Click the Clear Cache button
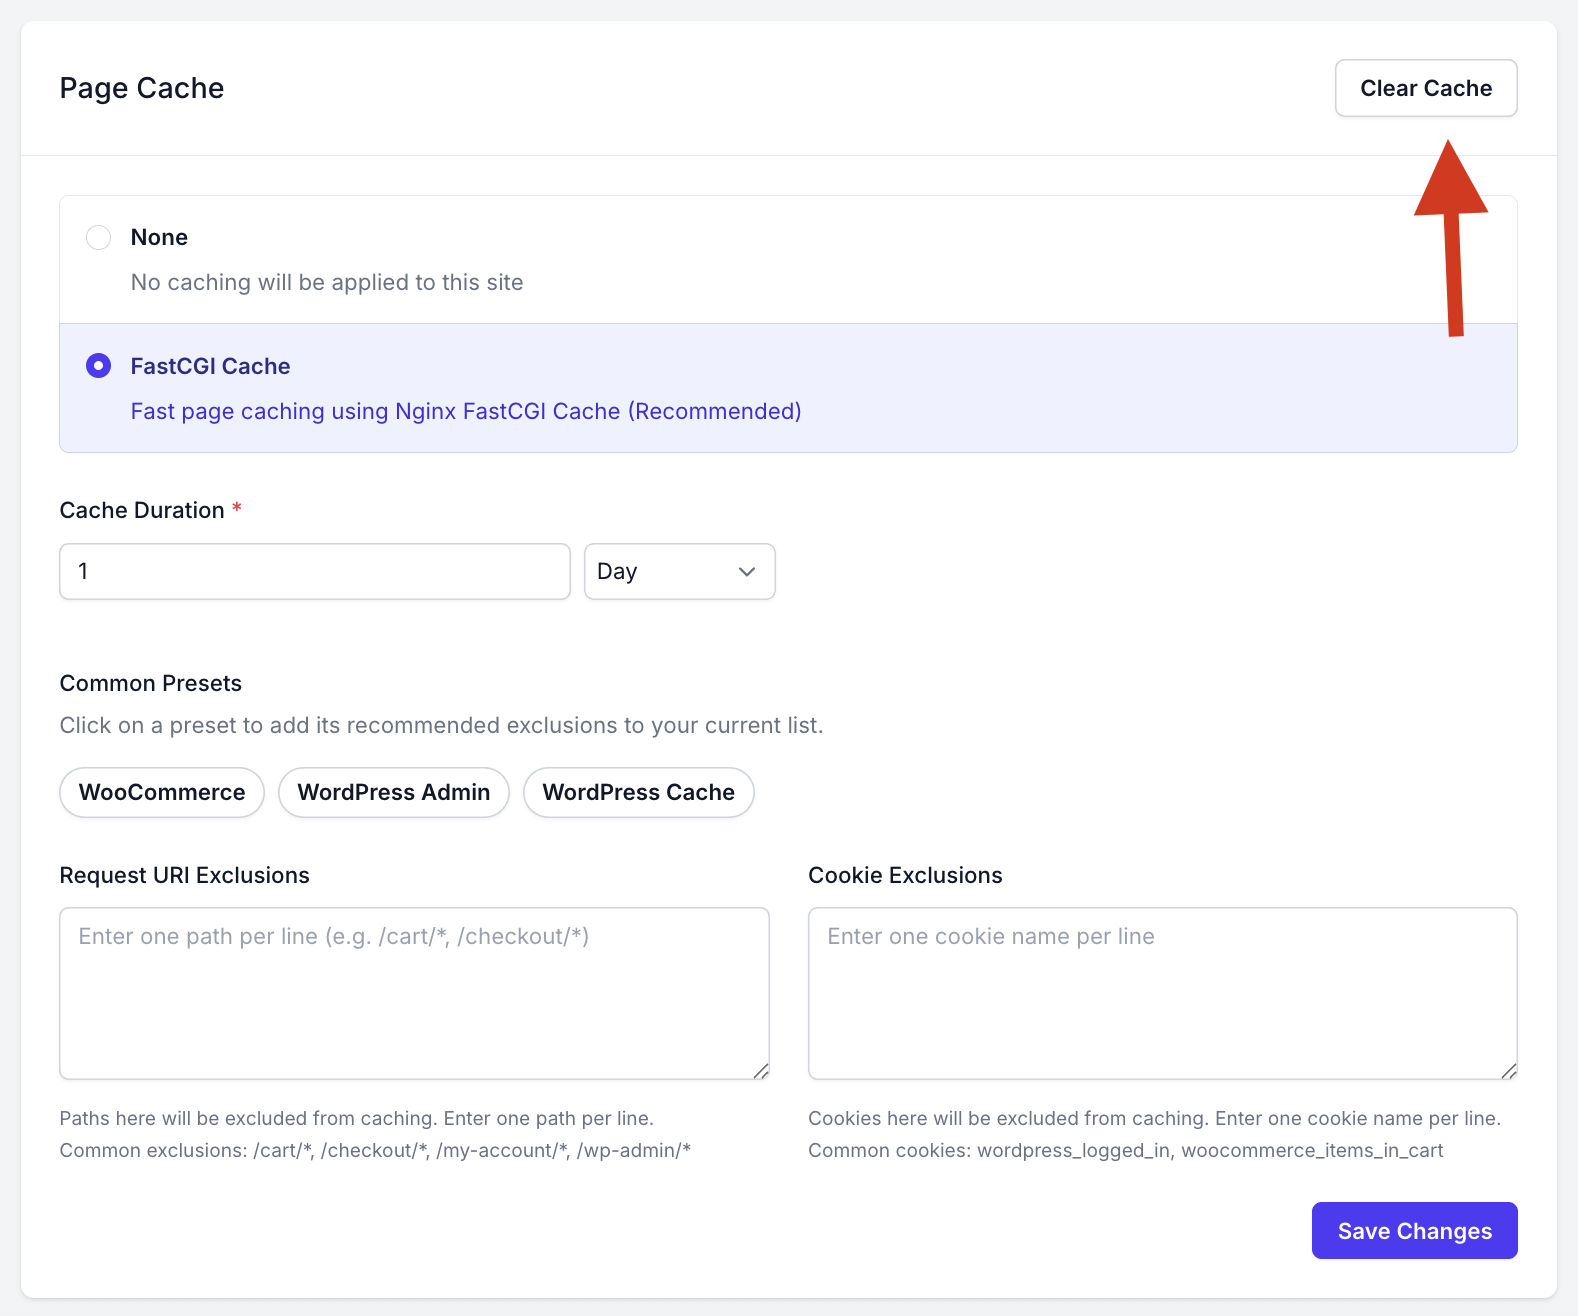The width and height of the screenshot is (1578, 1316). tap(1426, 88)
